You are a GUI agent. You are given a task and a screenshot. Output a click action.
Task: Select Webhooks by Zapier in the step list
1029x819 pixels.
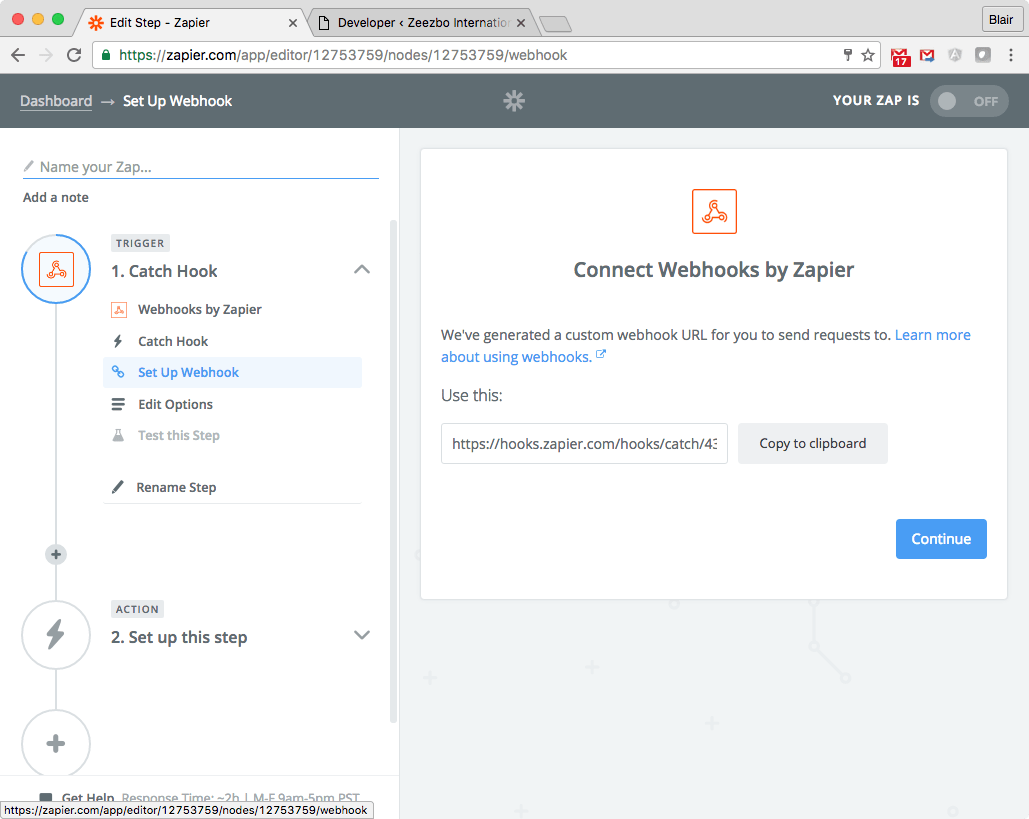[200, 310]
